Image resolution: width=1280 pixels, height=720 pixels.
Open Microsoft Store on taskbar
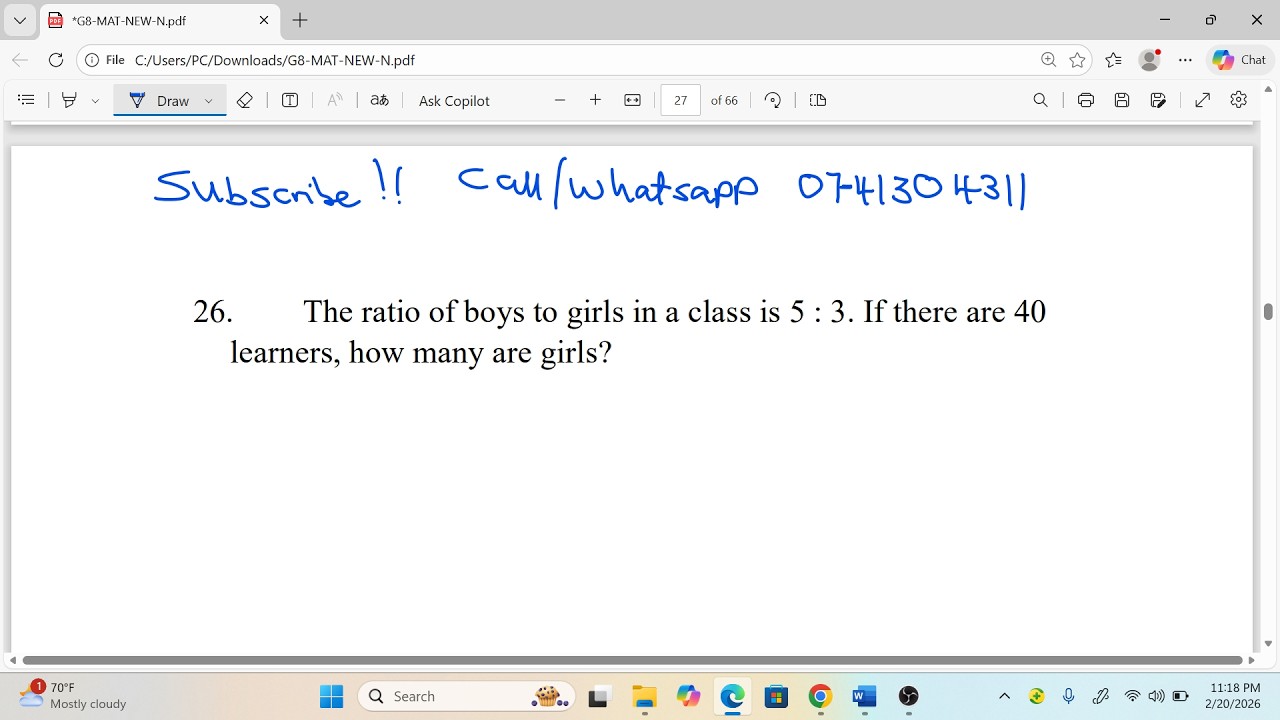click(x=776, y=696)
